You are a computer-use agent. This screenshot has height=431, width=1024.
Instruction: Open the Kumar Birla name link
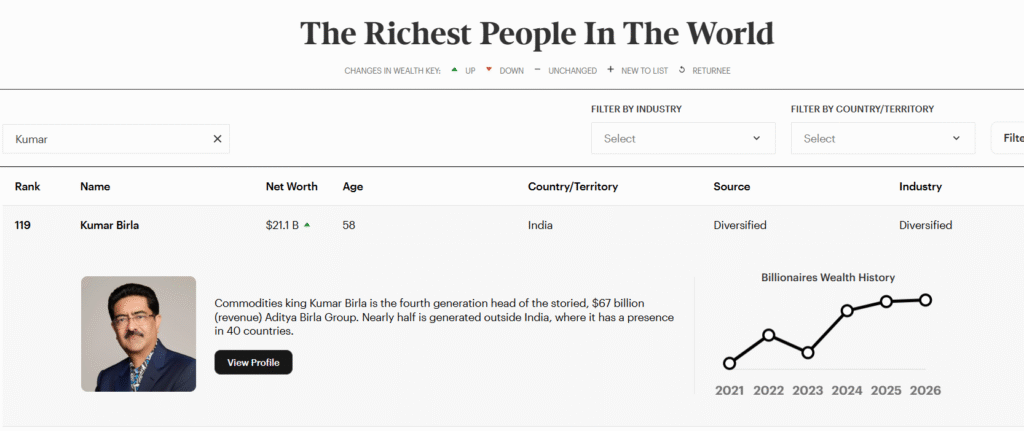[110, 225]
